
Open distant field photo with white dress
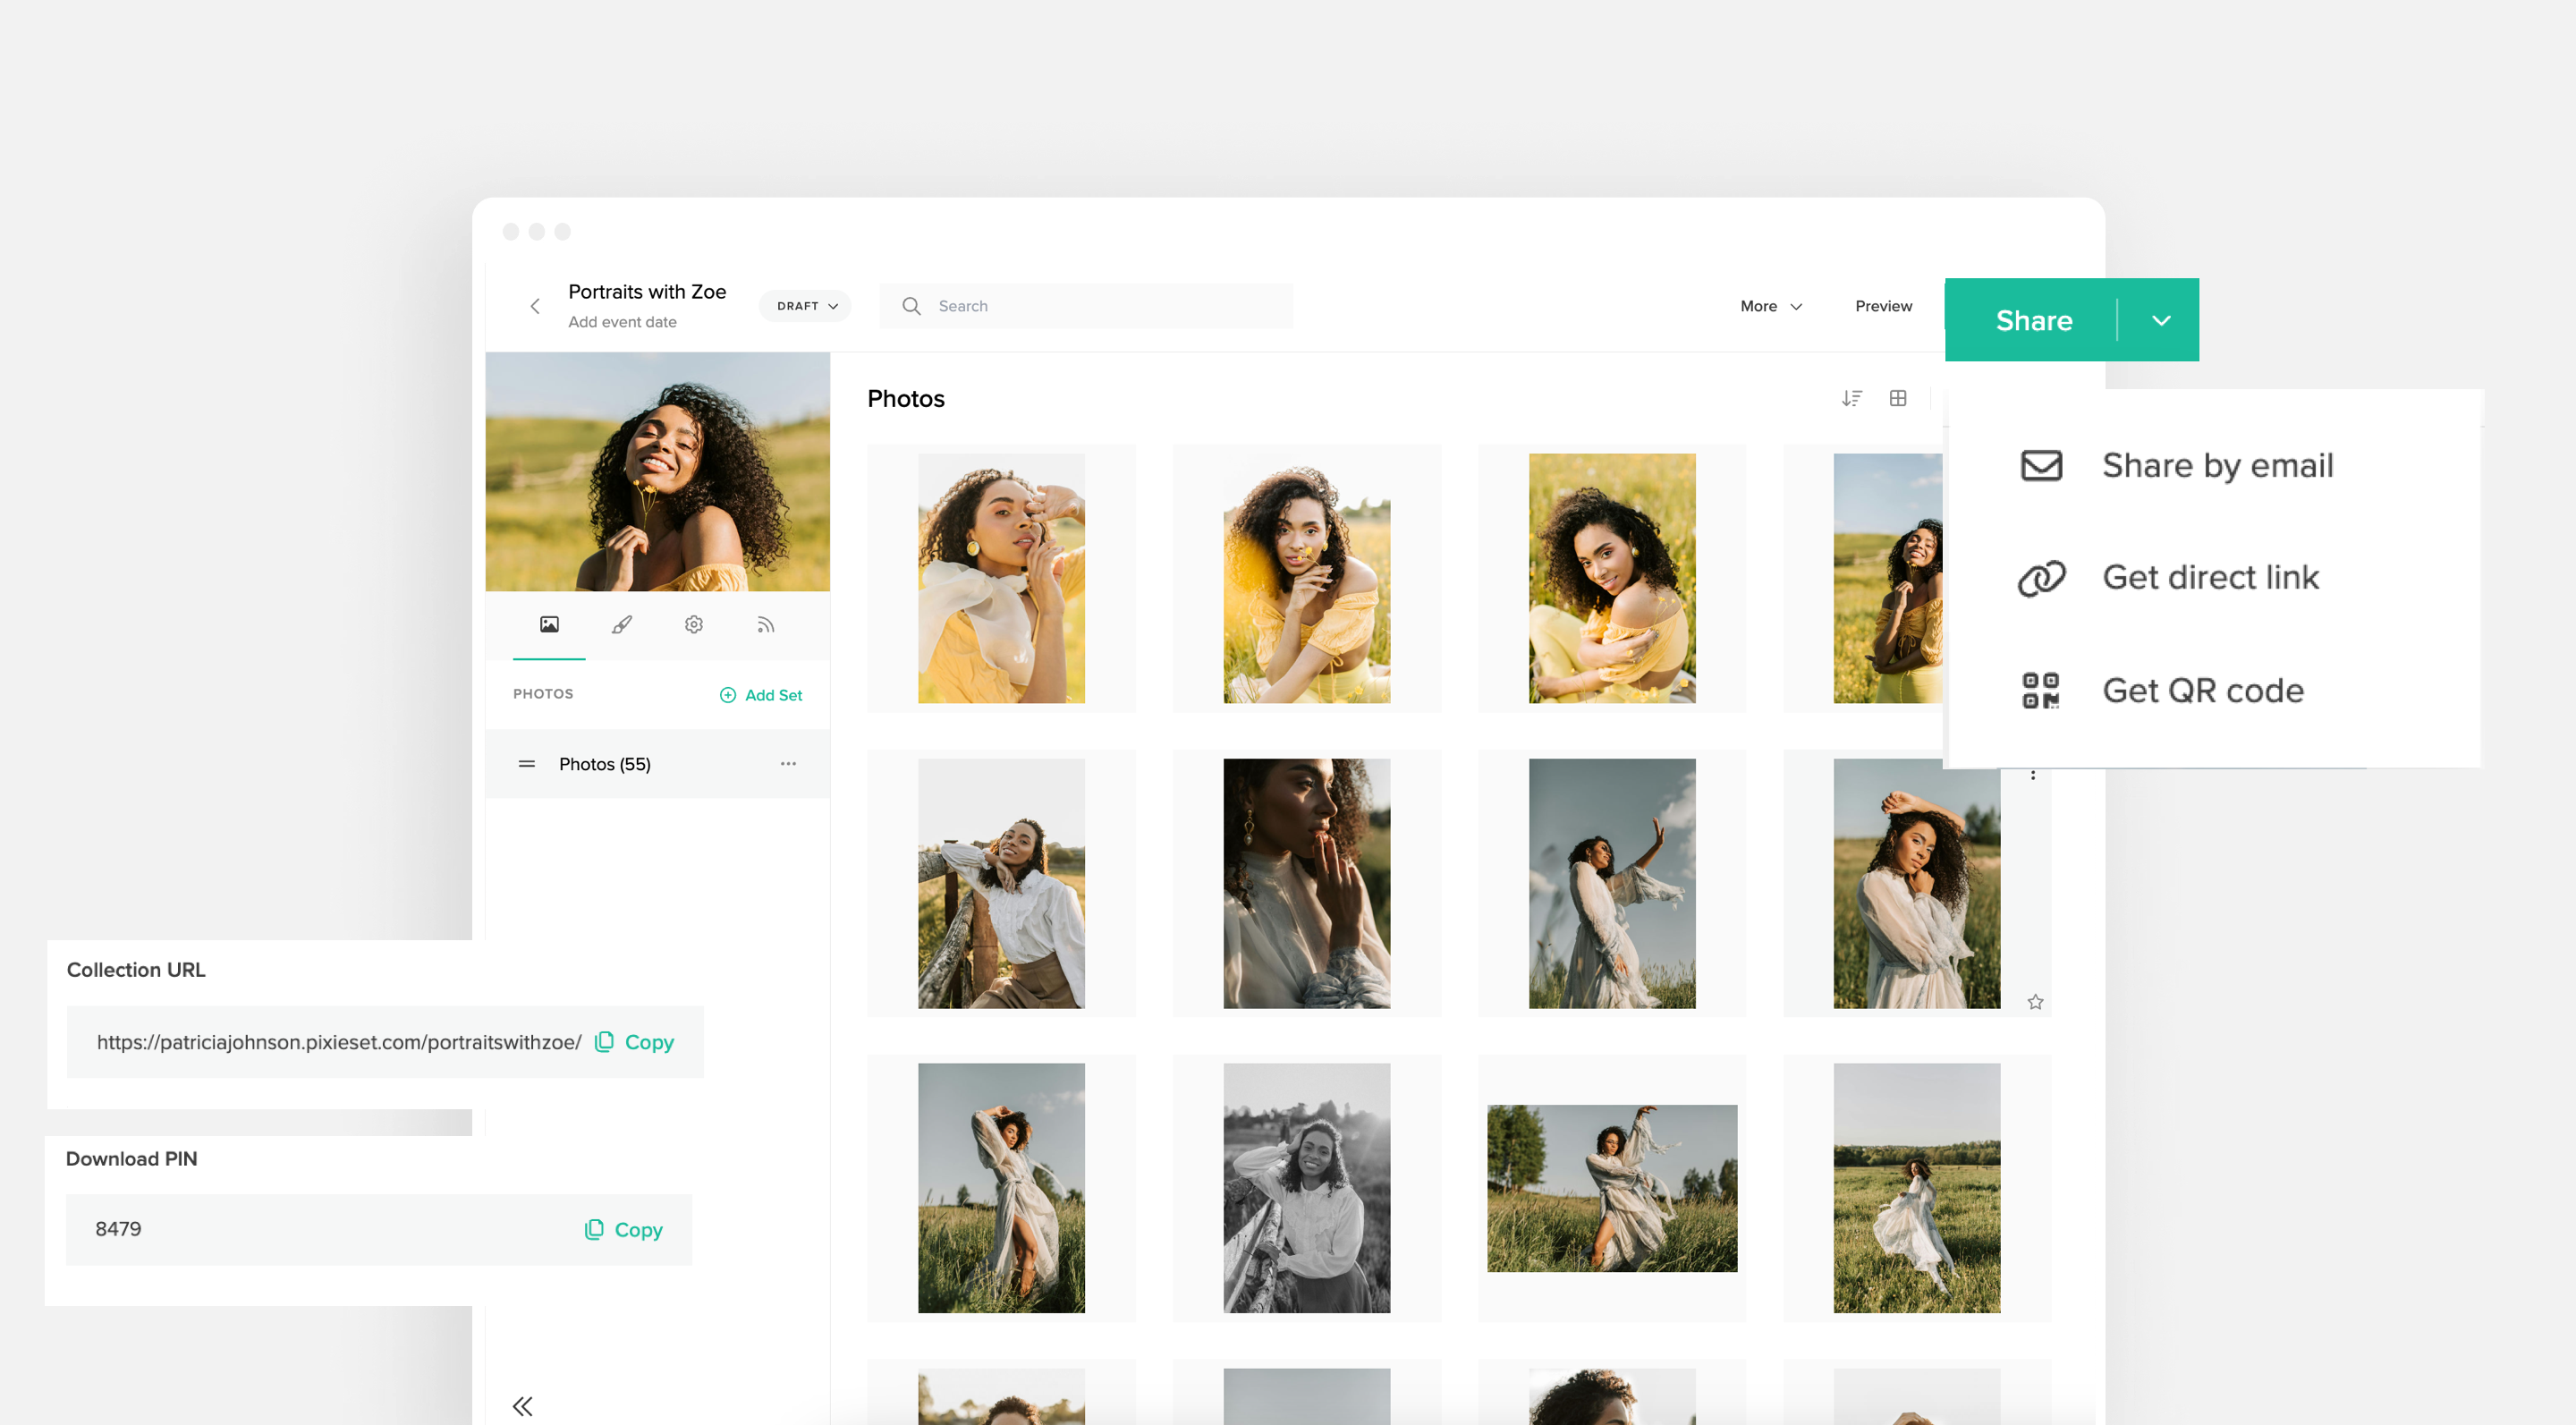[x=1917, y=1188]
